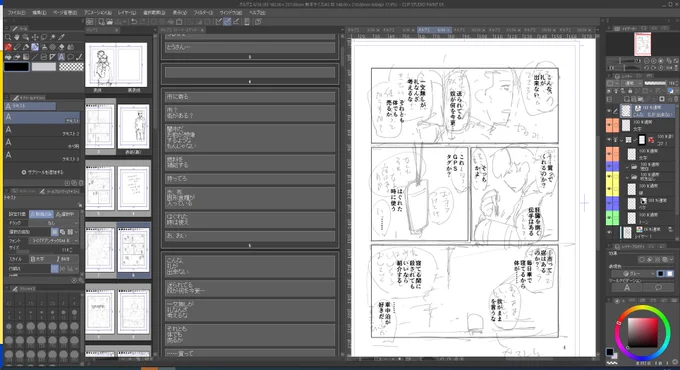Click the white expression color button in Layer Property
The image size is (680, 370).
pos(670,274)
